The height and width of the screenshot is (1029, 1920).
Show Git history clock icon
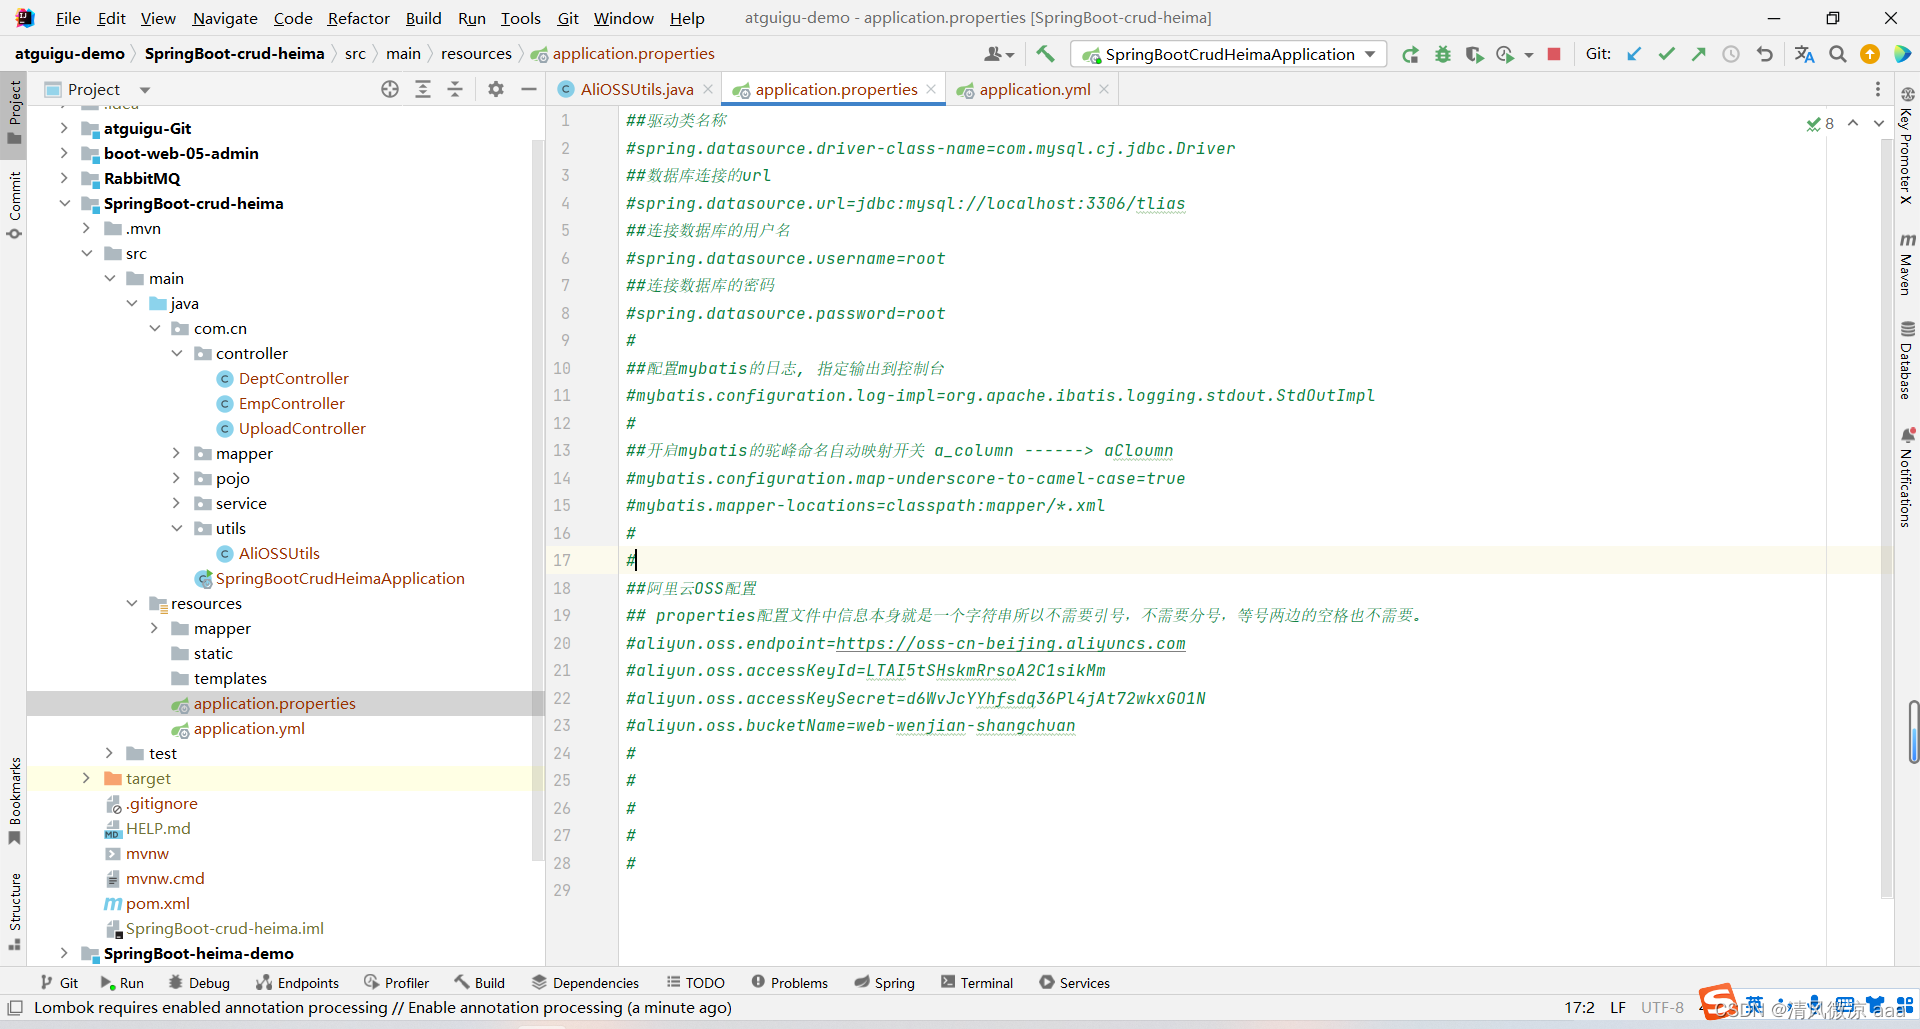tap(1731, 54)
